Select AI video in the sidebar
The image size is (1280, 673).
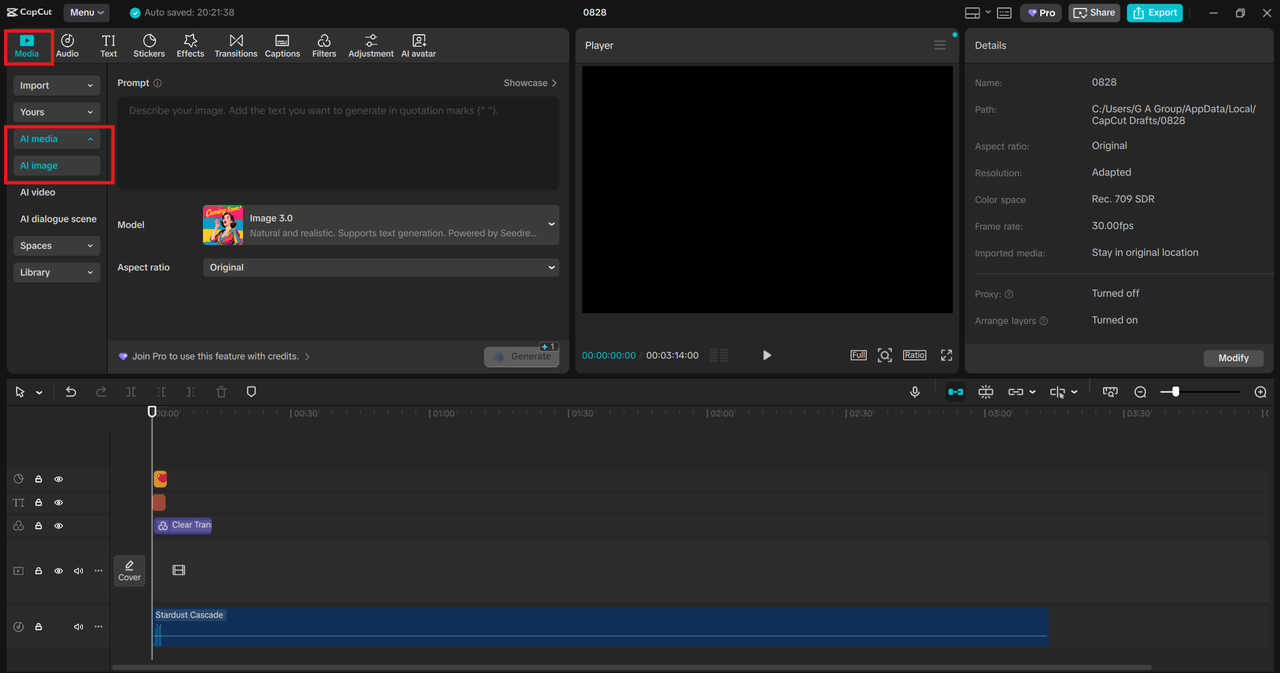tap(38, 192)
